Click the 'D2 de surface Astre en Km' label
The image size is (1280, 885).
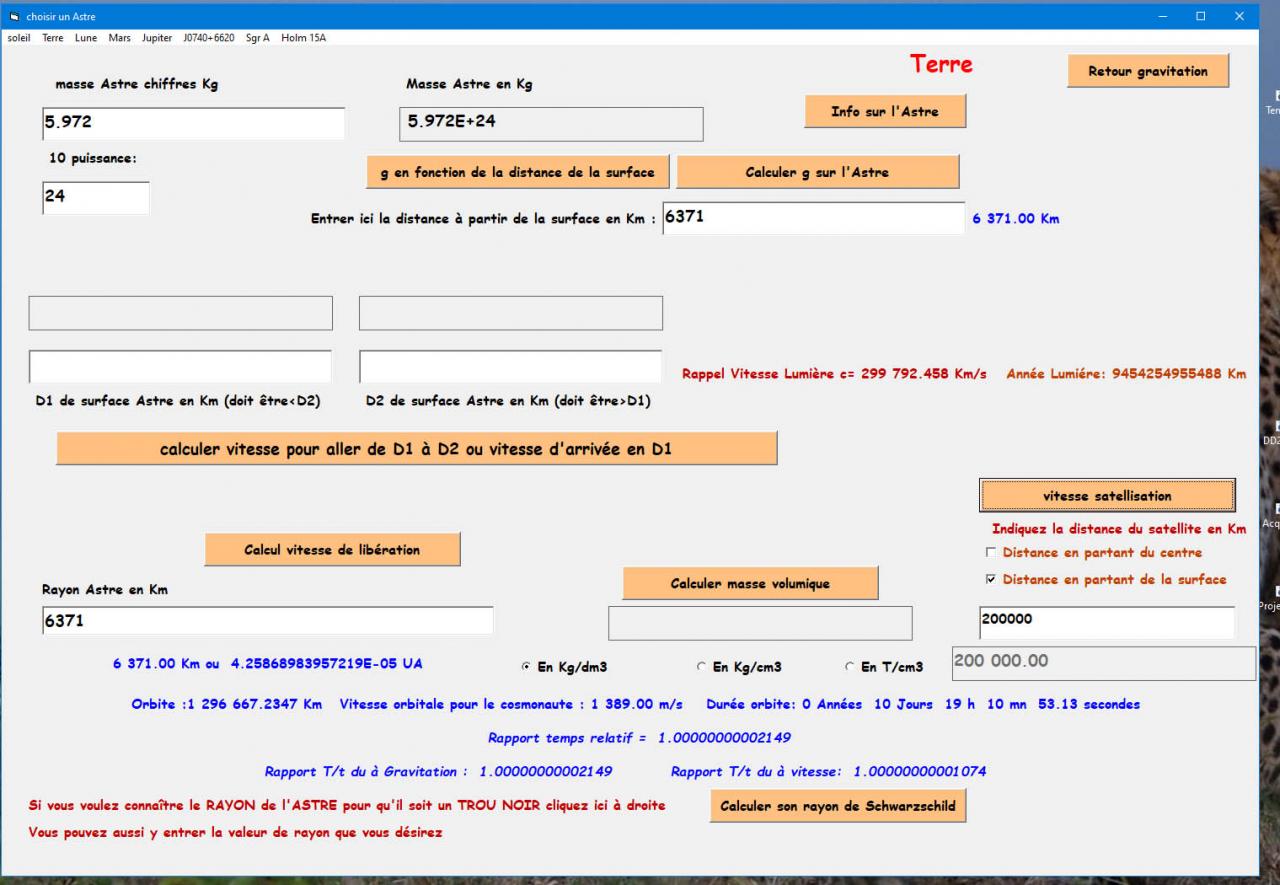pos(508,401)
